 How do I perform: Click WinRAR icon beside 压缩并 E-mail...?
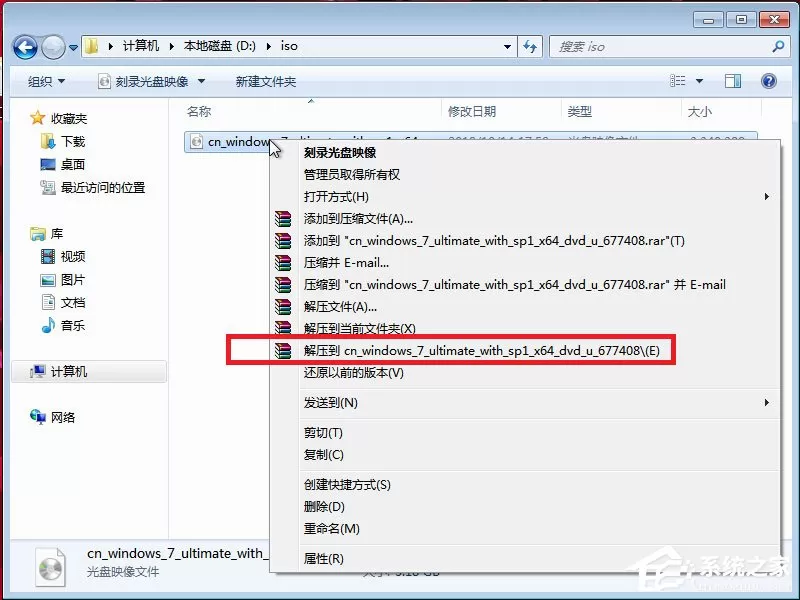pyautogui.click(x=283, y=262)
